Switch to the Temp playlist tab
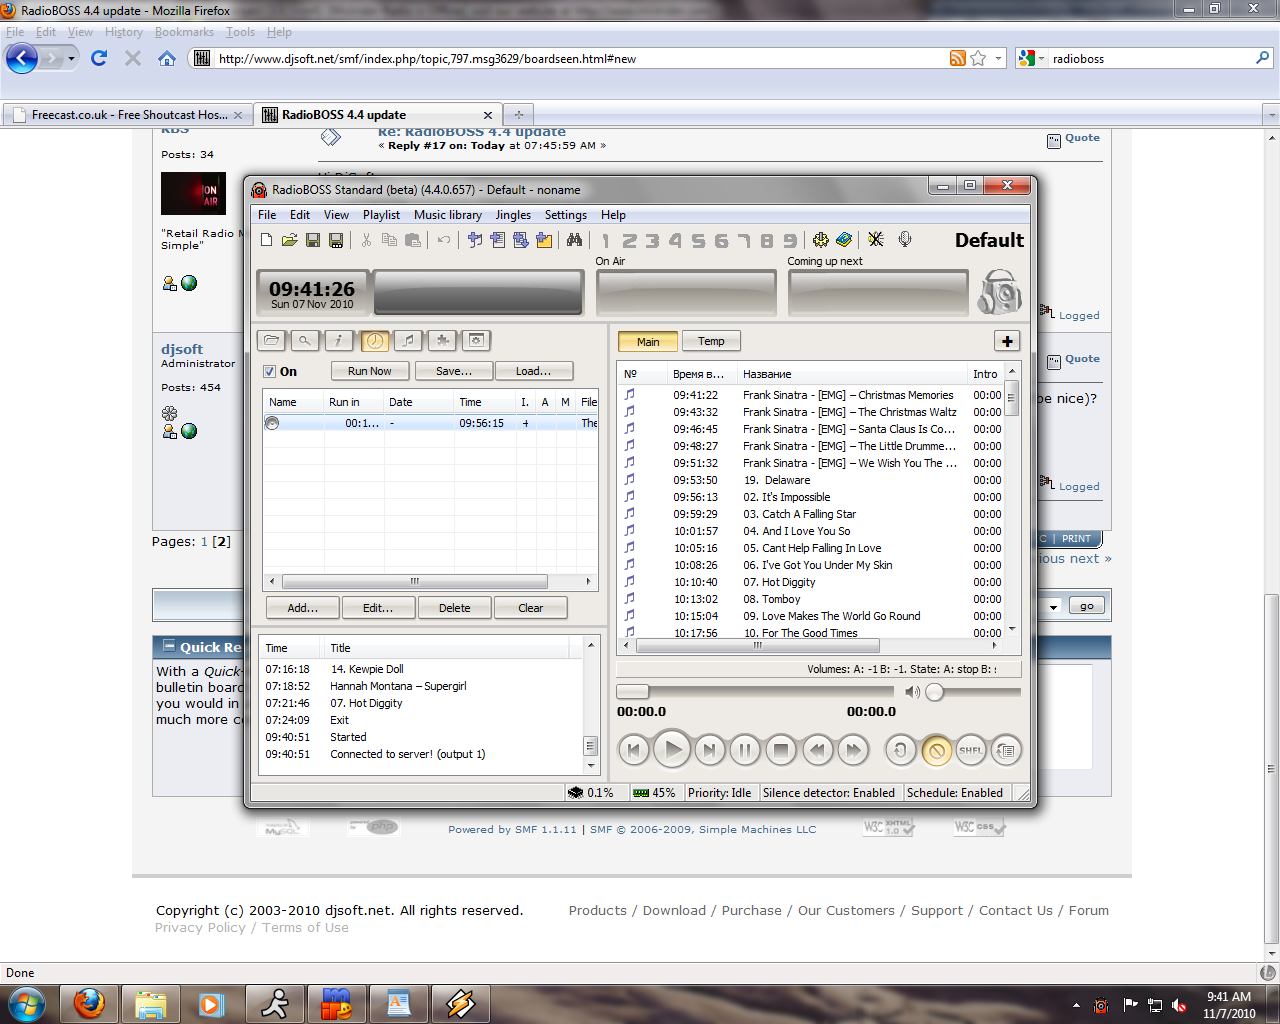Image resolution: width=1280 pixels, height=1024 pixels. (711, 341)
